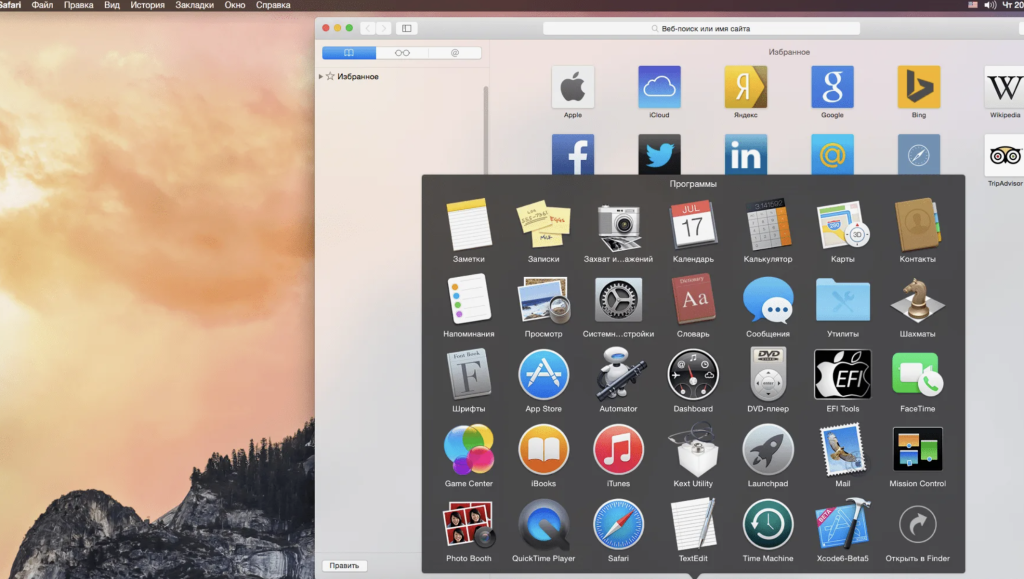Launch iTunes
1024x579 pixels.
coord(618,449)
